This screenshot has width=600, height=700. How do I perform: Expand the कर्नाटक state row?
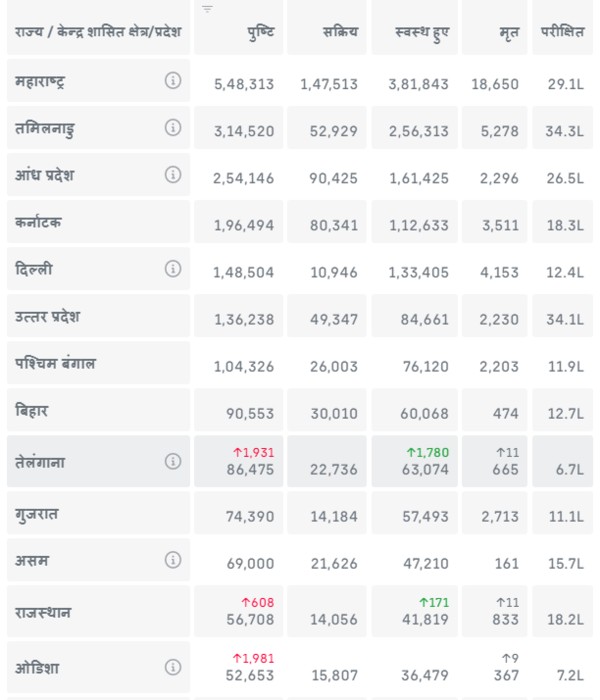98,223
